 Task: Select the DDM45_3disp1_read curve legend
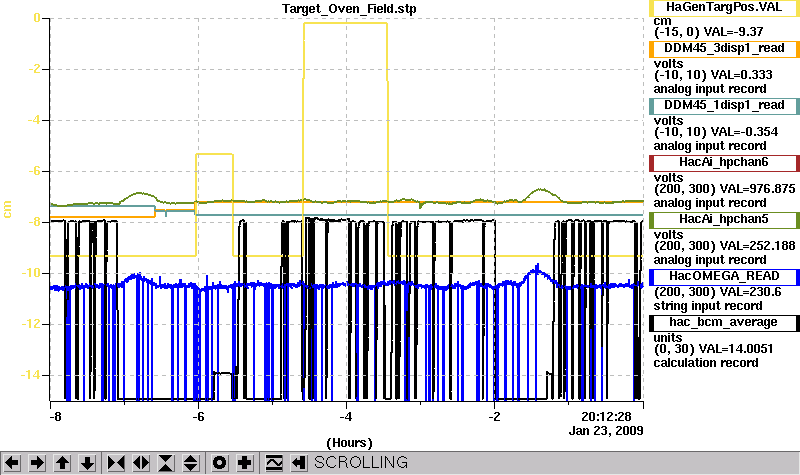[x=724, y=48]
